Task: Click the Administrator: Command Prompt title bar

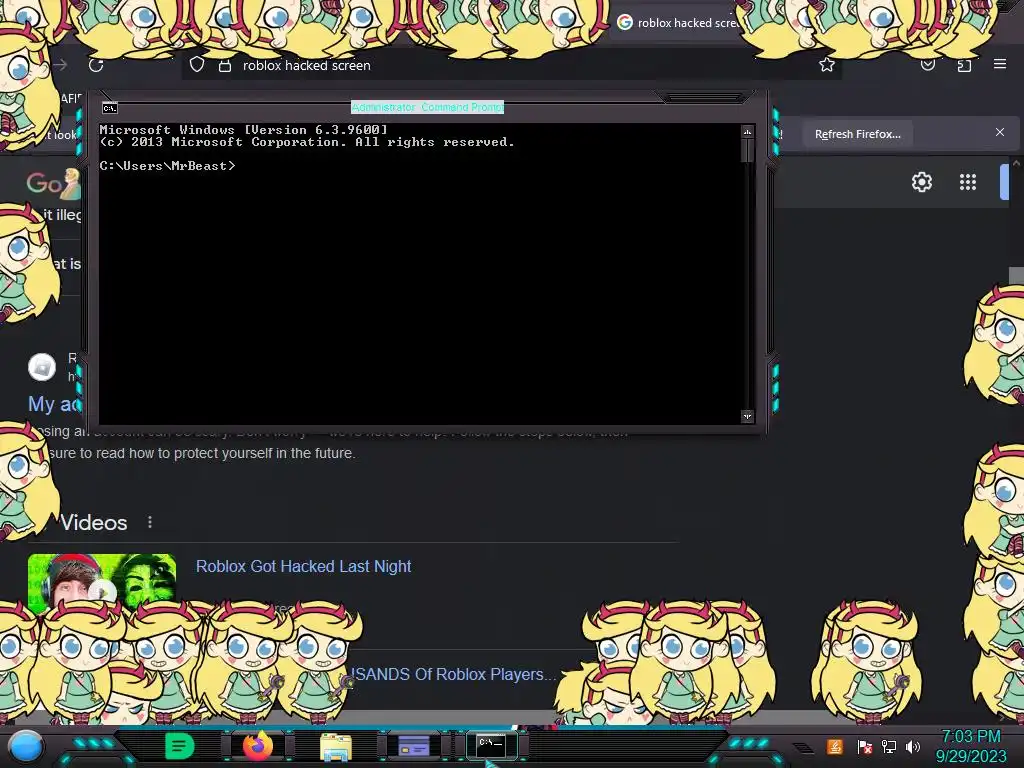Action: pyautogui.click(x=427, y=107)
